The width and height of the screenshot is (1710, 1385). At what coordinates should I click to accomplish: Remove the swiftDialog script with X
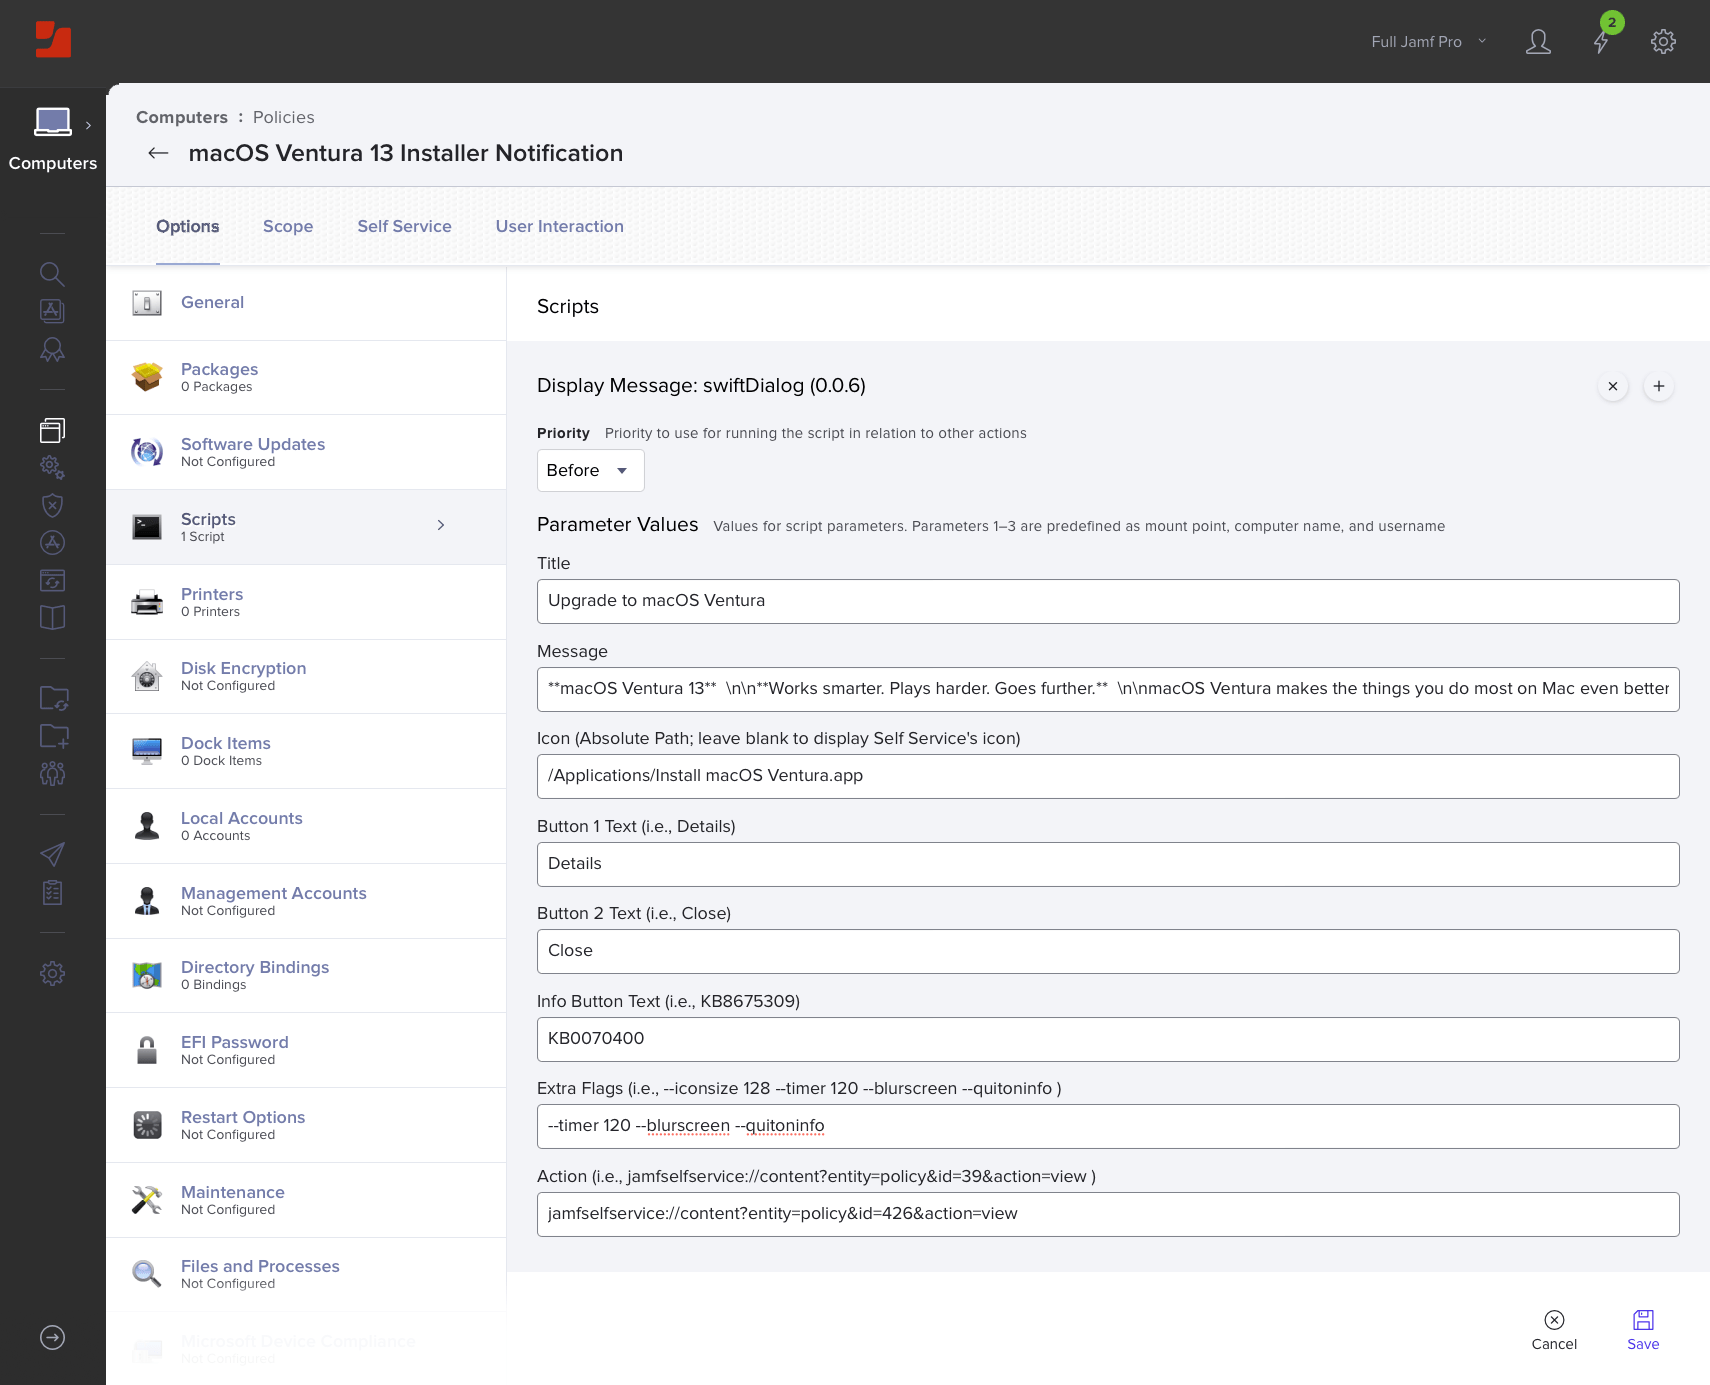tap(1613, 386)
